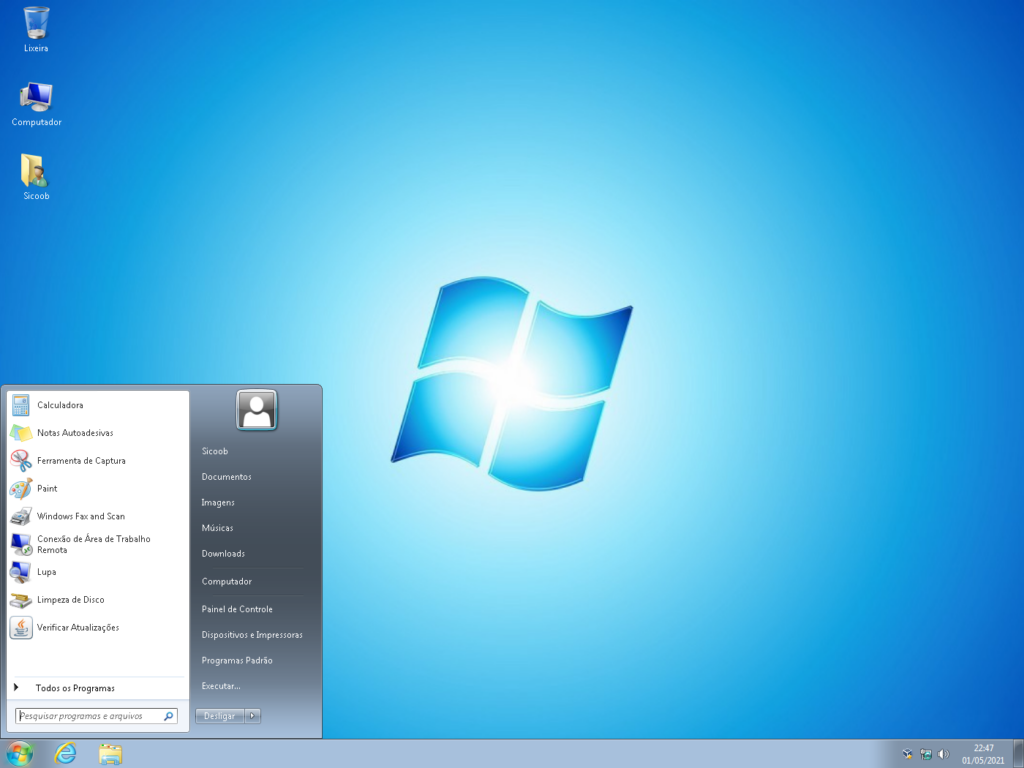Click the Desligar button

click(x=219, y=716)
